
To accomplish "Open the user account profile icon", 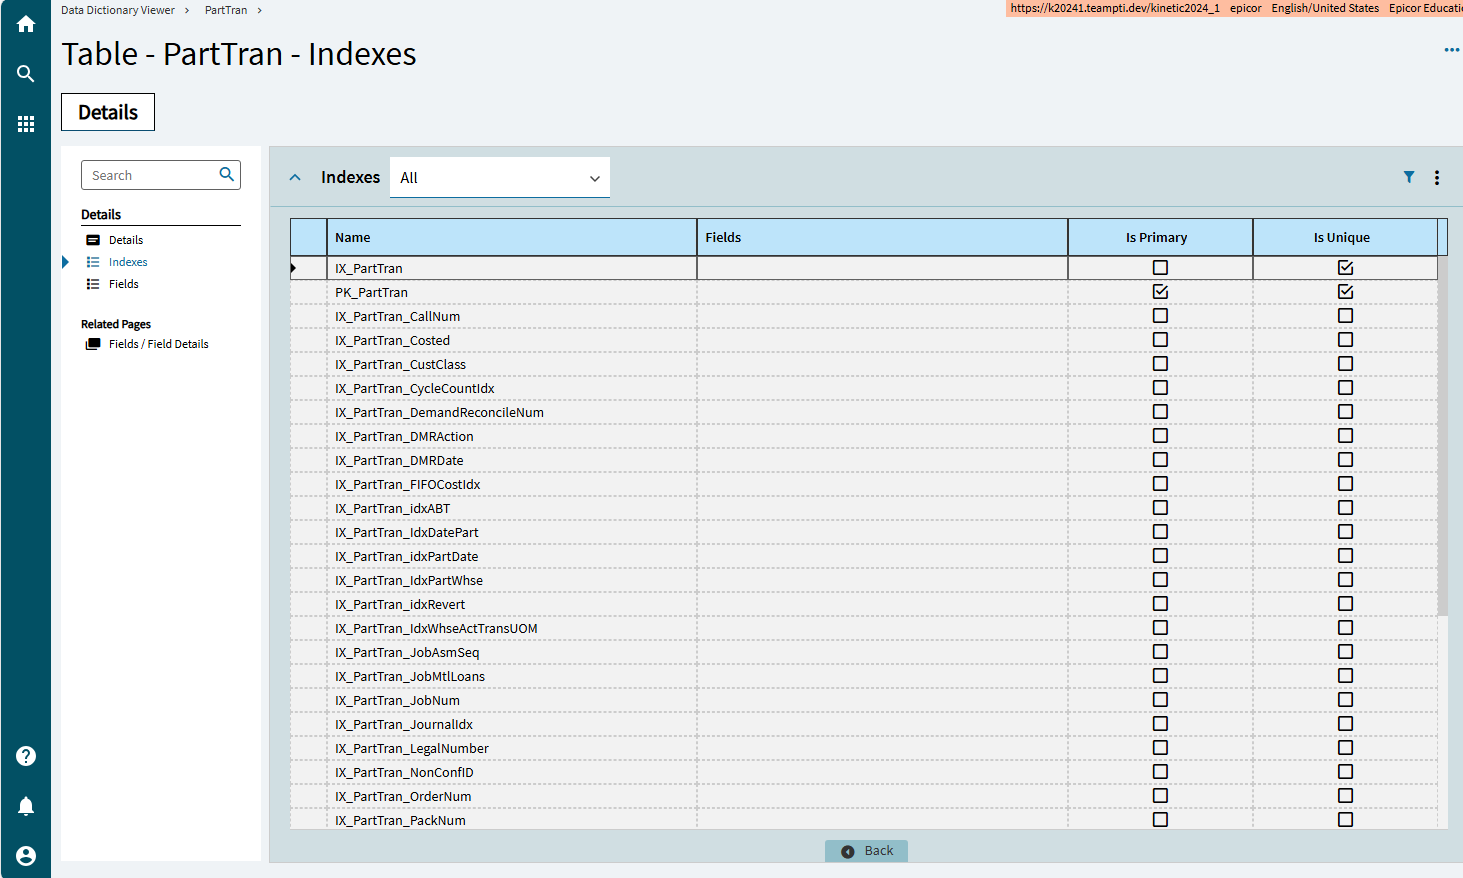I will click(x=26, y=856).
